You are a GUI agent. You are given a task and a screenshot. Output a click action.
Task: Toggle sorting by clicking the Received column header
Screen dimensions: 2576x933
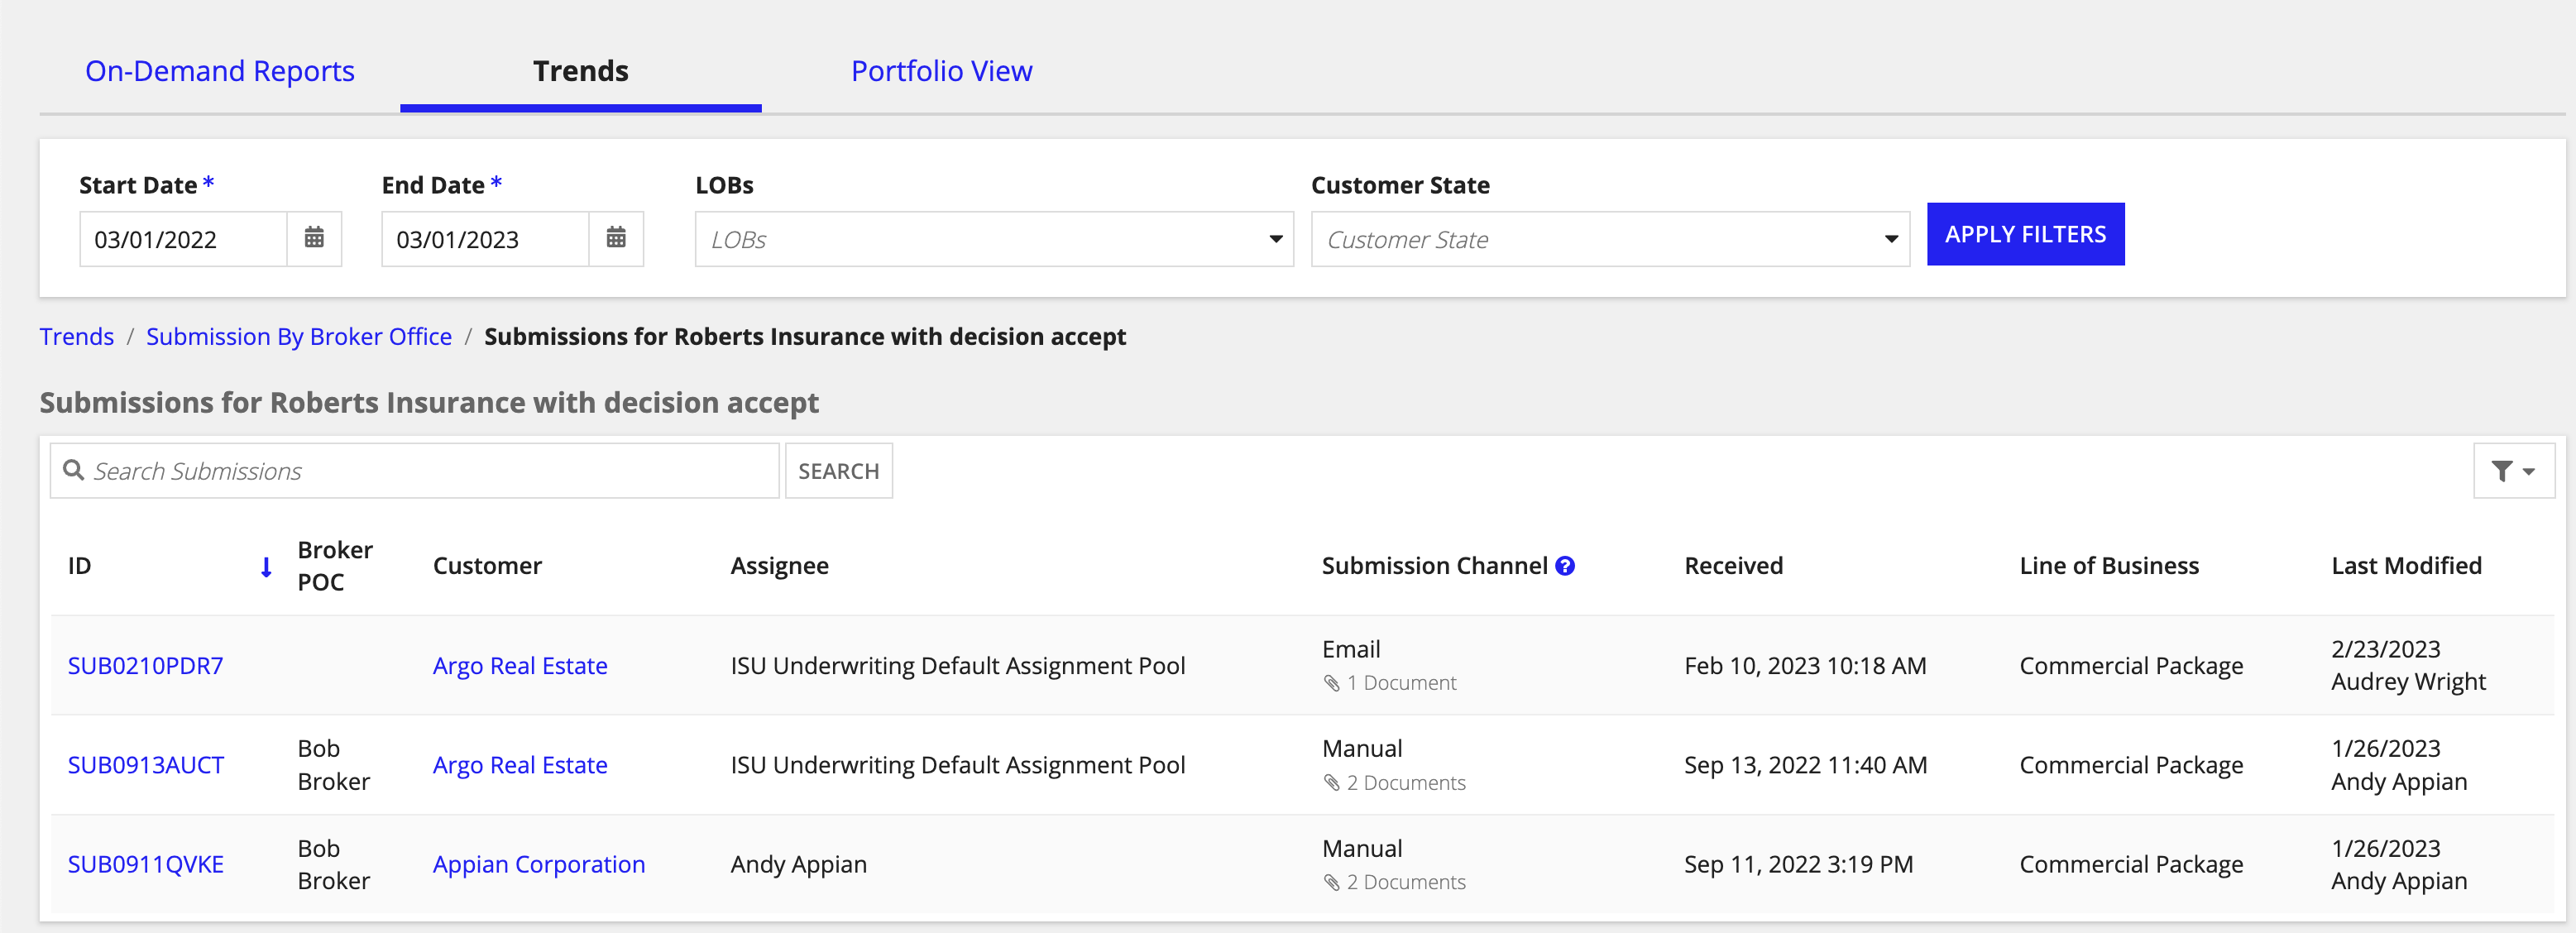click(1733, 565)
